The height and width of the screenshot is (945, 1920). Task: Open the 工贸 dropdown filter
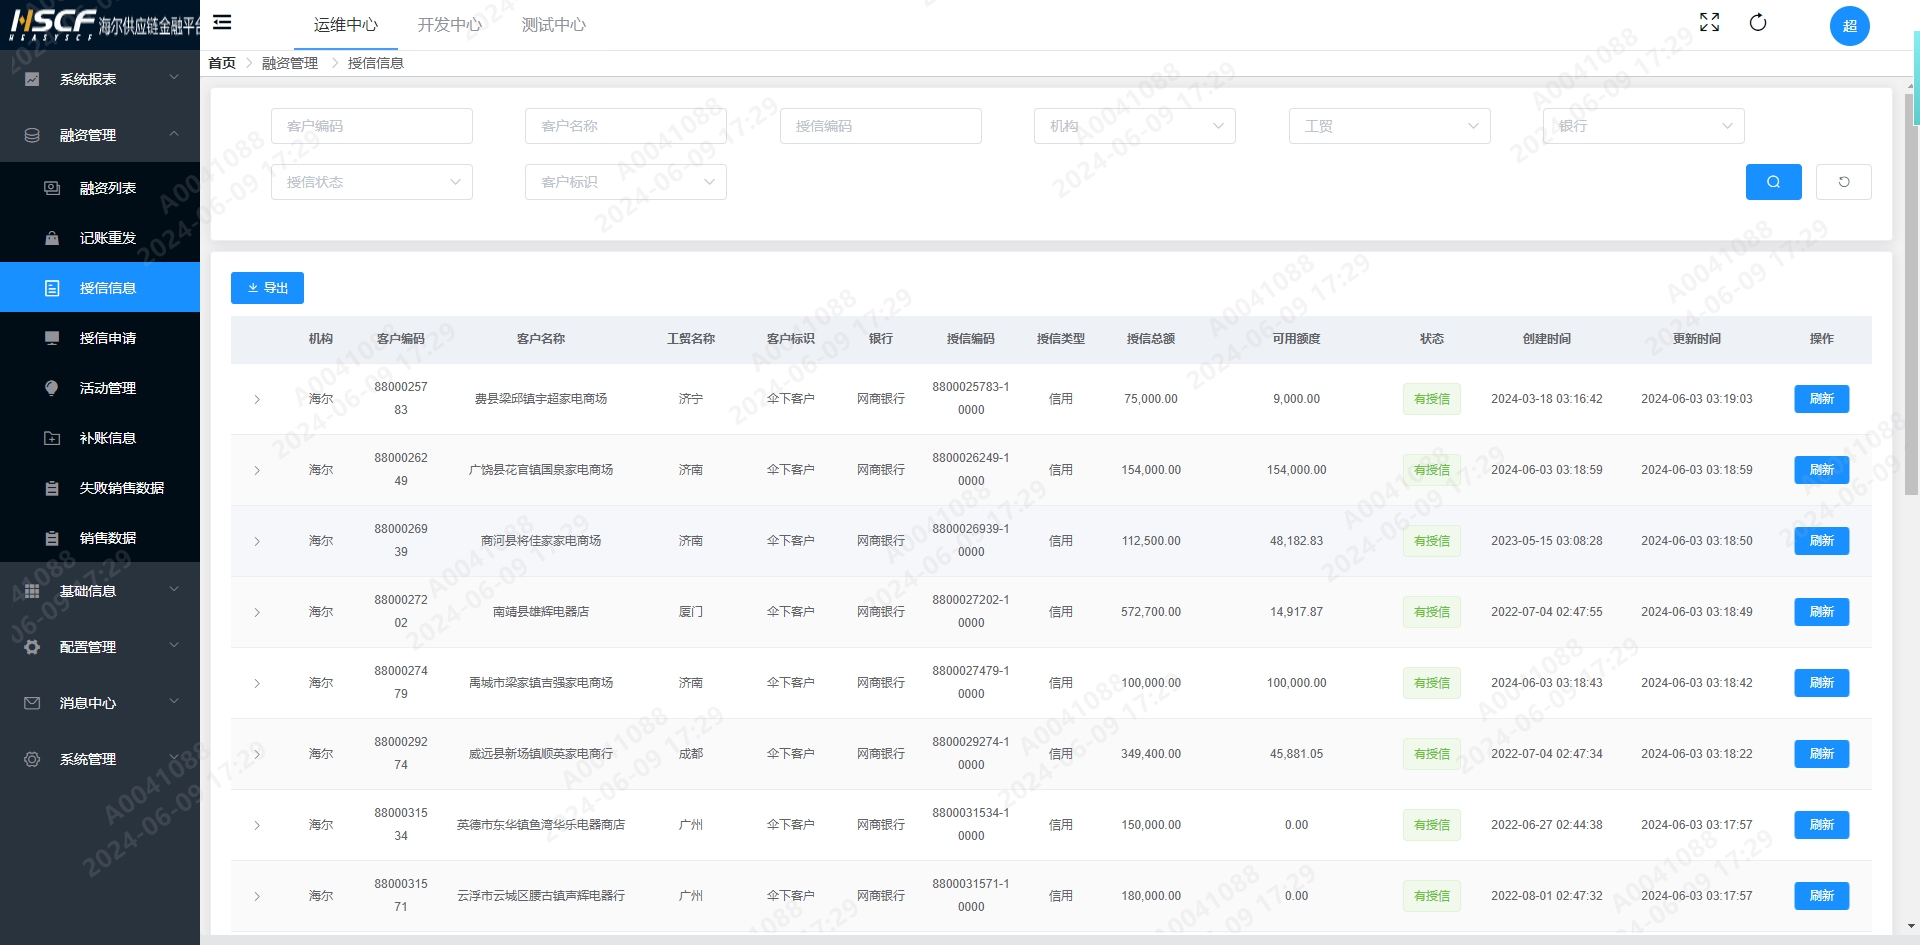tap(1390, 126)
